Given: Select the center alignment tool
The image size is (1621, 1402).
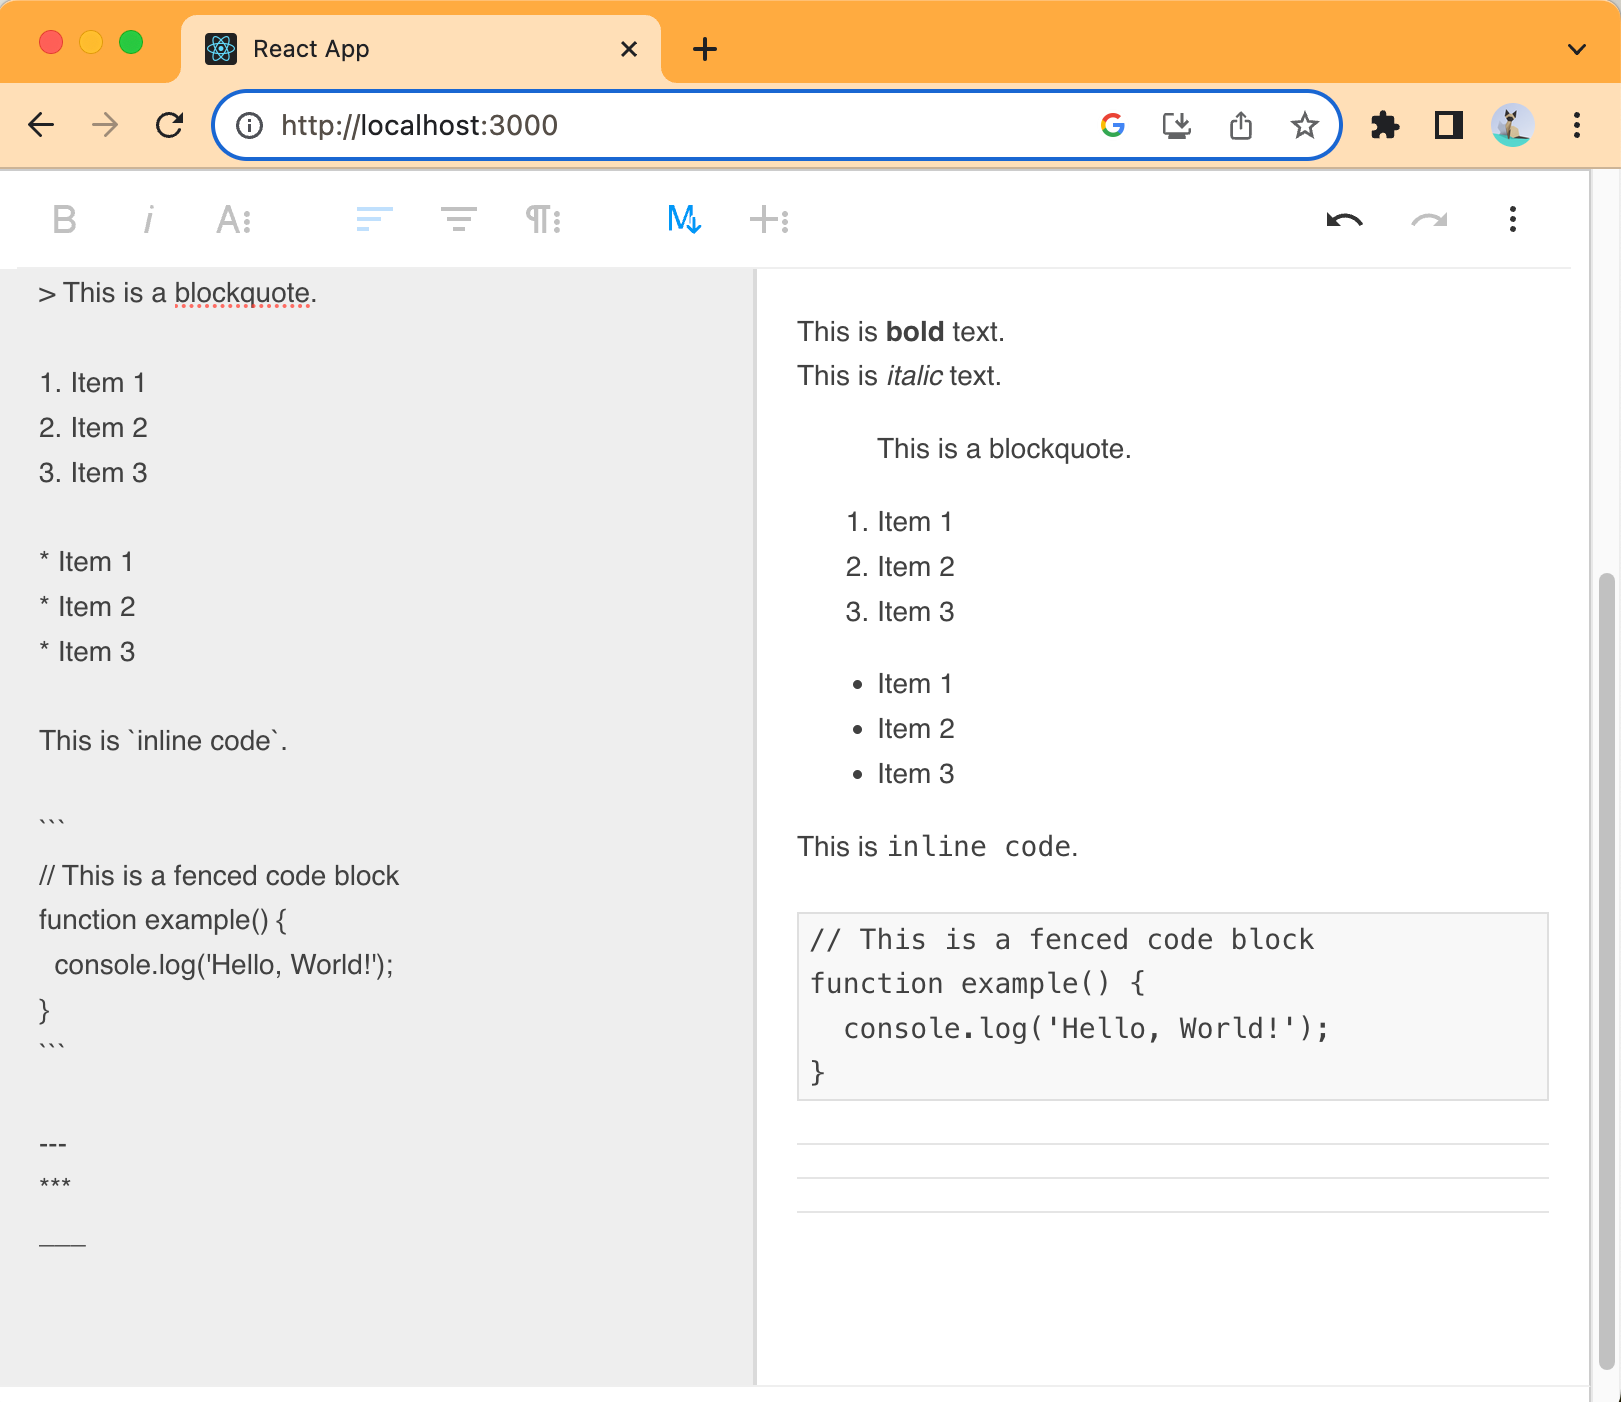Looking at the screenshot, I should [x=456, y=219].
